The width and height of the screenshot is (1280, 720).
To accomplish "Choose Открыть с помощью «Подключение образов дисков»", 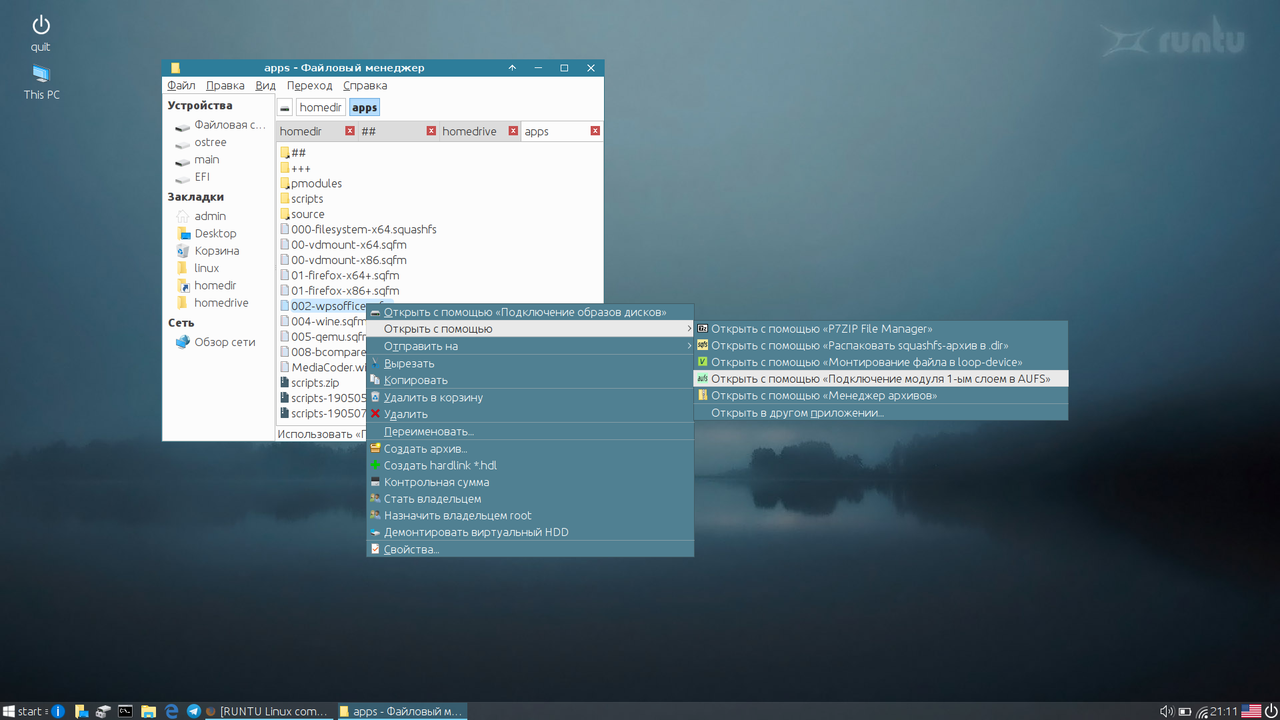I will [x=530, y=312].
